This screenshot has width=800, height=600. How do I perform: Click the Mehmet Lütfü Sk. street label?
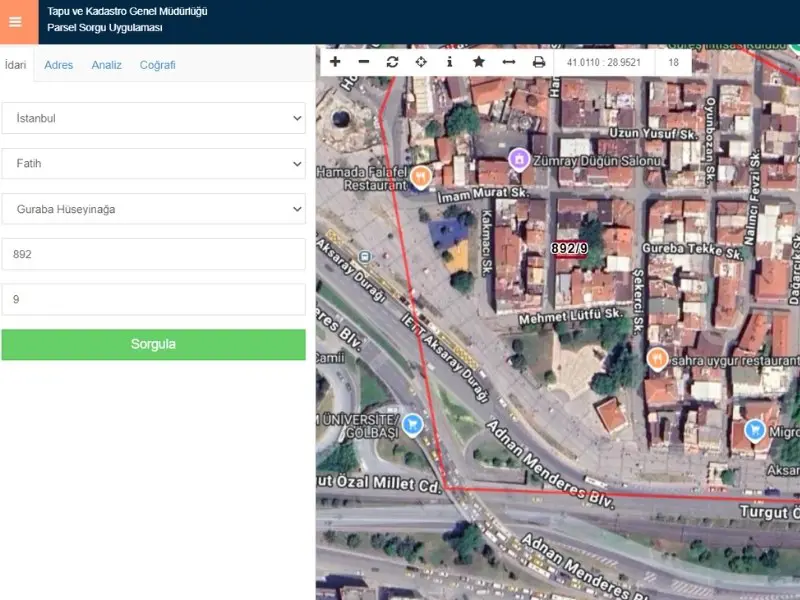[570, 316]
